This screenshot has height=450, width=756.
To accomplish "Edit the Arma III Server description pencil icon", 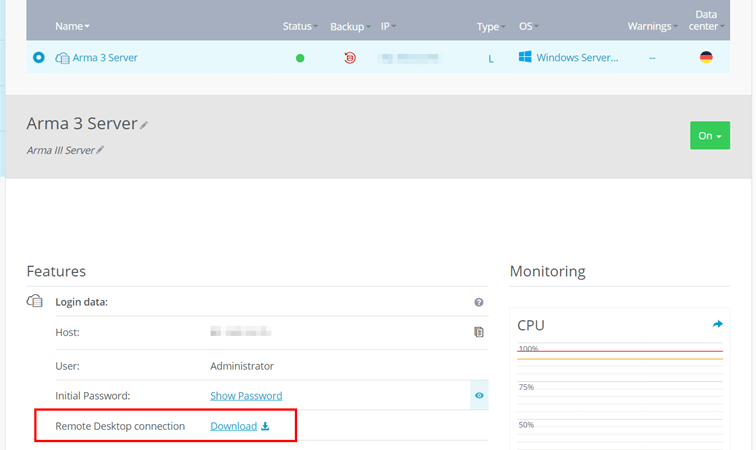I will pos(100,150).
